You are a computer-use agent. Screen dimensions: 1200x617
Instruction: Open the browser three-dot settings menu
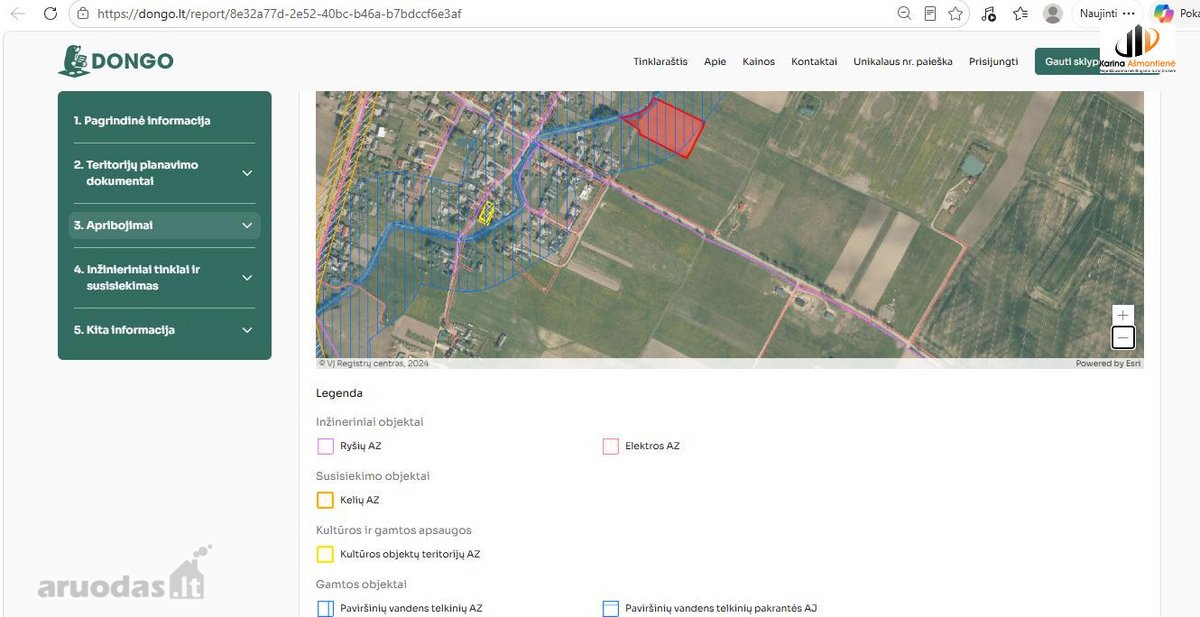pyautogui.click(x=1129, y=14)
